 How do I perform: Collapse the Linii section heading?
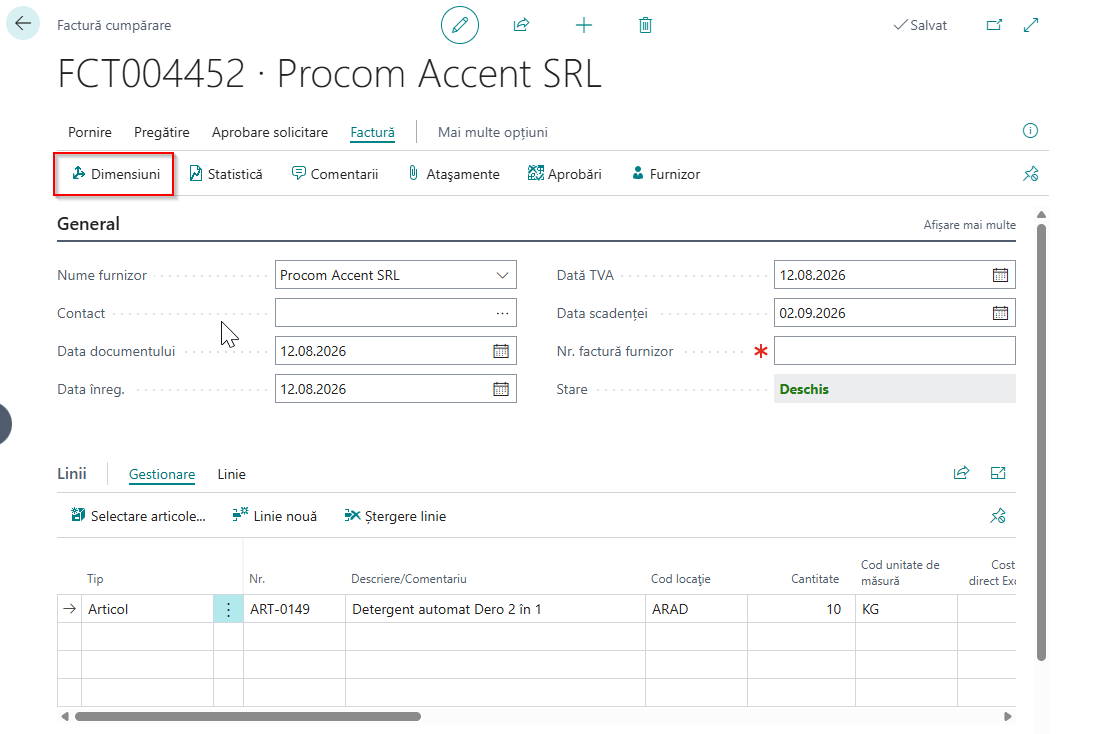pyautogui.click(x=72, y=474)
